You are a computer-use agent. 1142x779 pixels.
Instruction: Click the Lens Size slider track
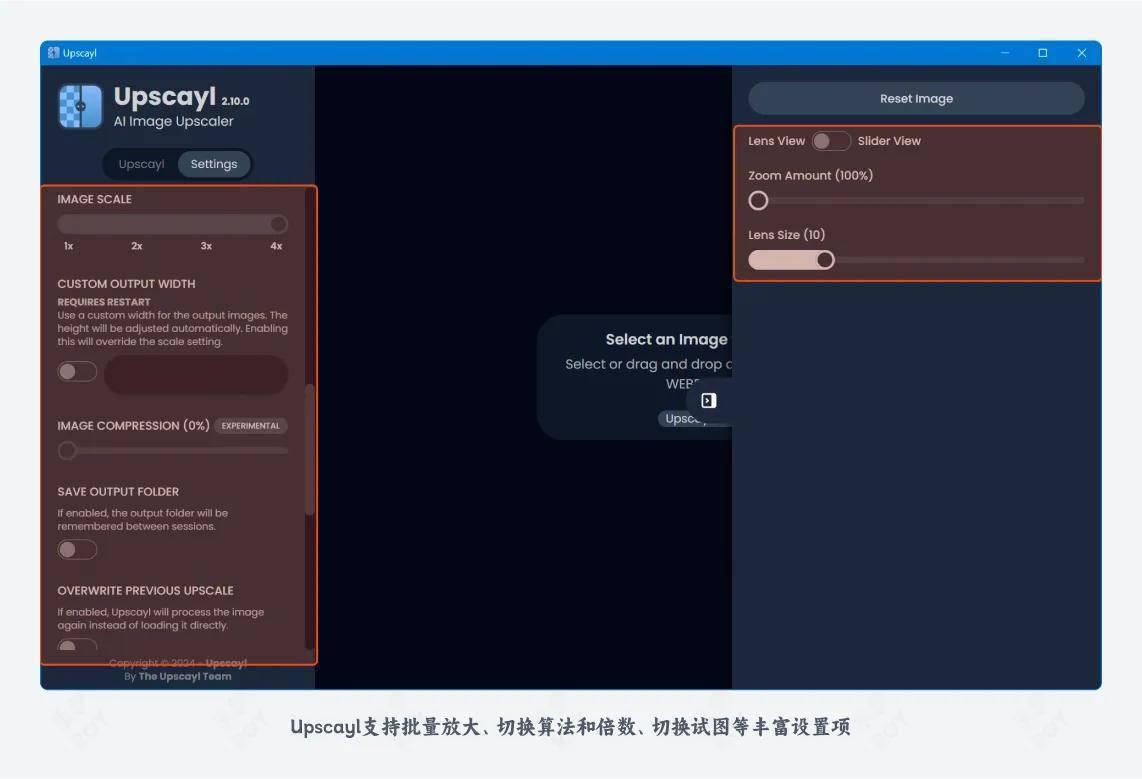pos(916,260)
